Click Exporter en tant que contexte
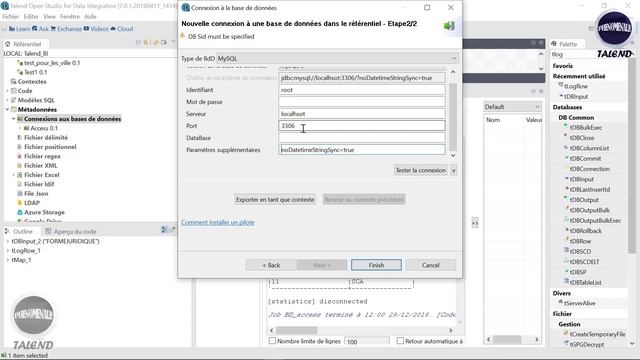This screenshot has width=640, height=360. click(x=275, y=200)
